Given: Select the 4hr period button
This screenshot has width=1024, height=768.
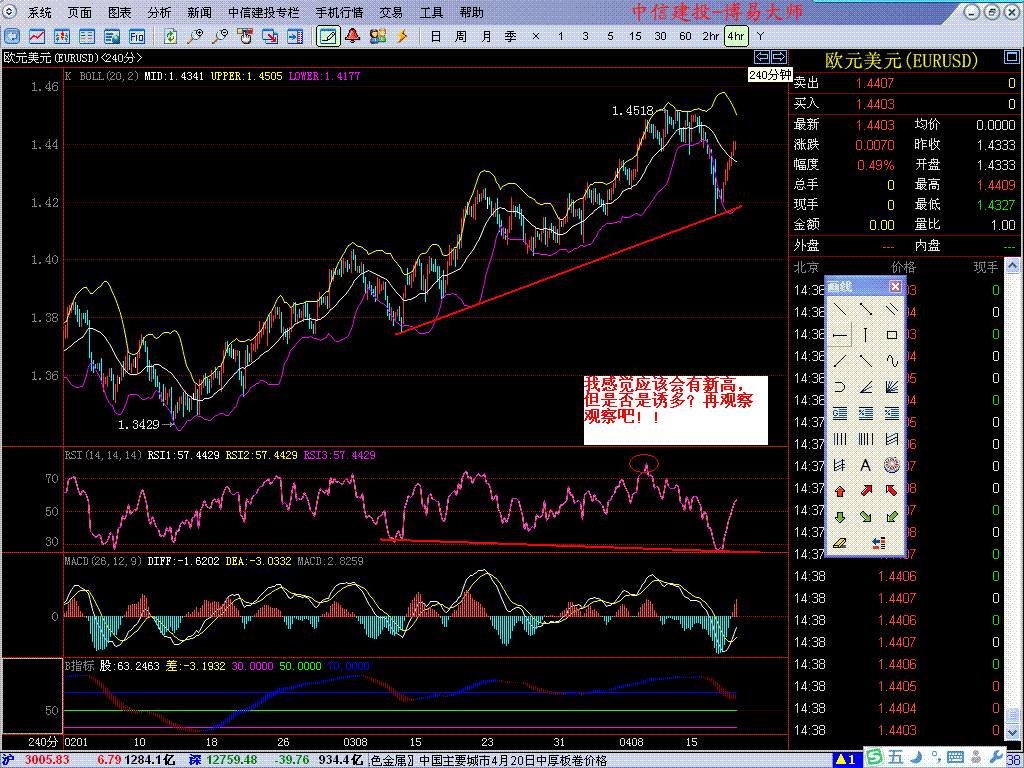Looking at the screenshot, I should 736,37.
